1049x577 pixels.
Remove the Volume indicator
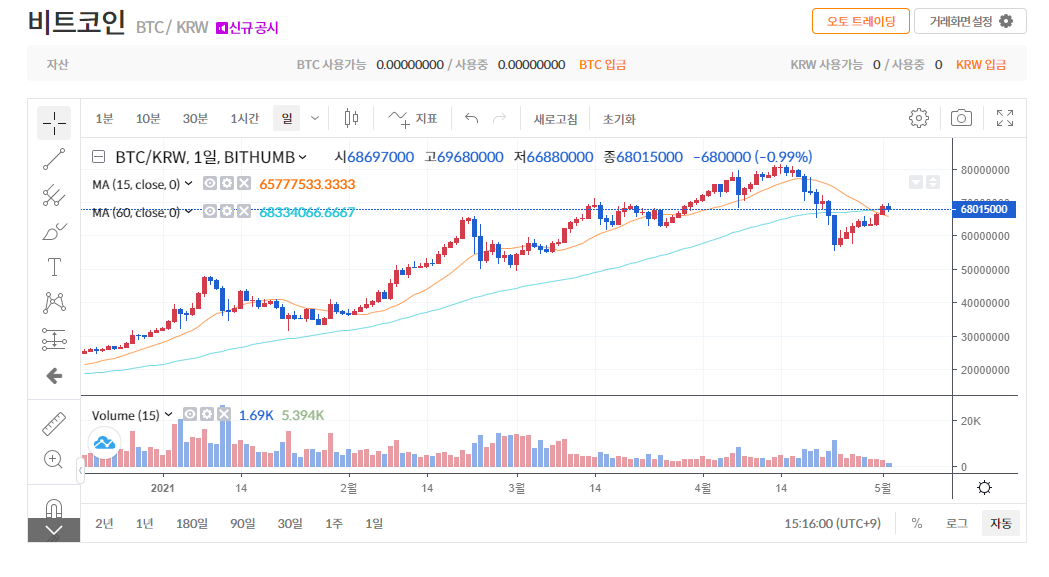pos(224,414)
